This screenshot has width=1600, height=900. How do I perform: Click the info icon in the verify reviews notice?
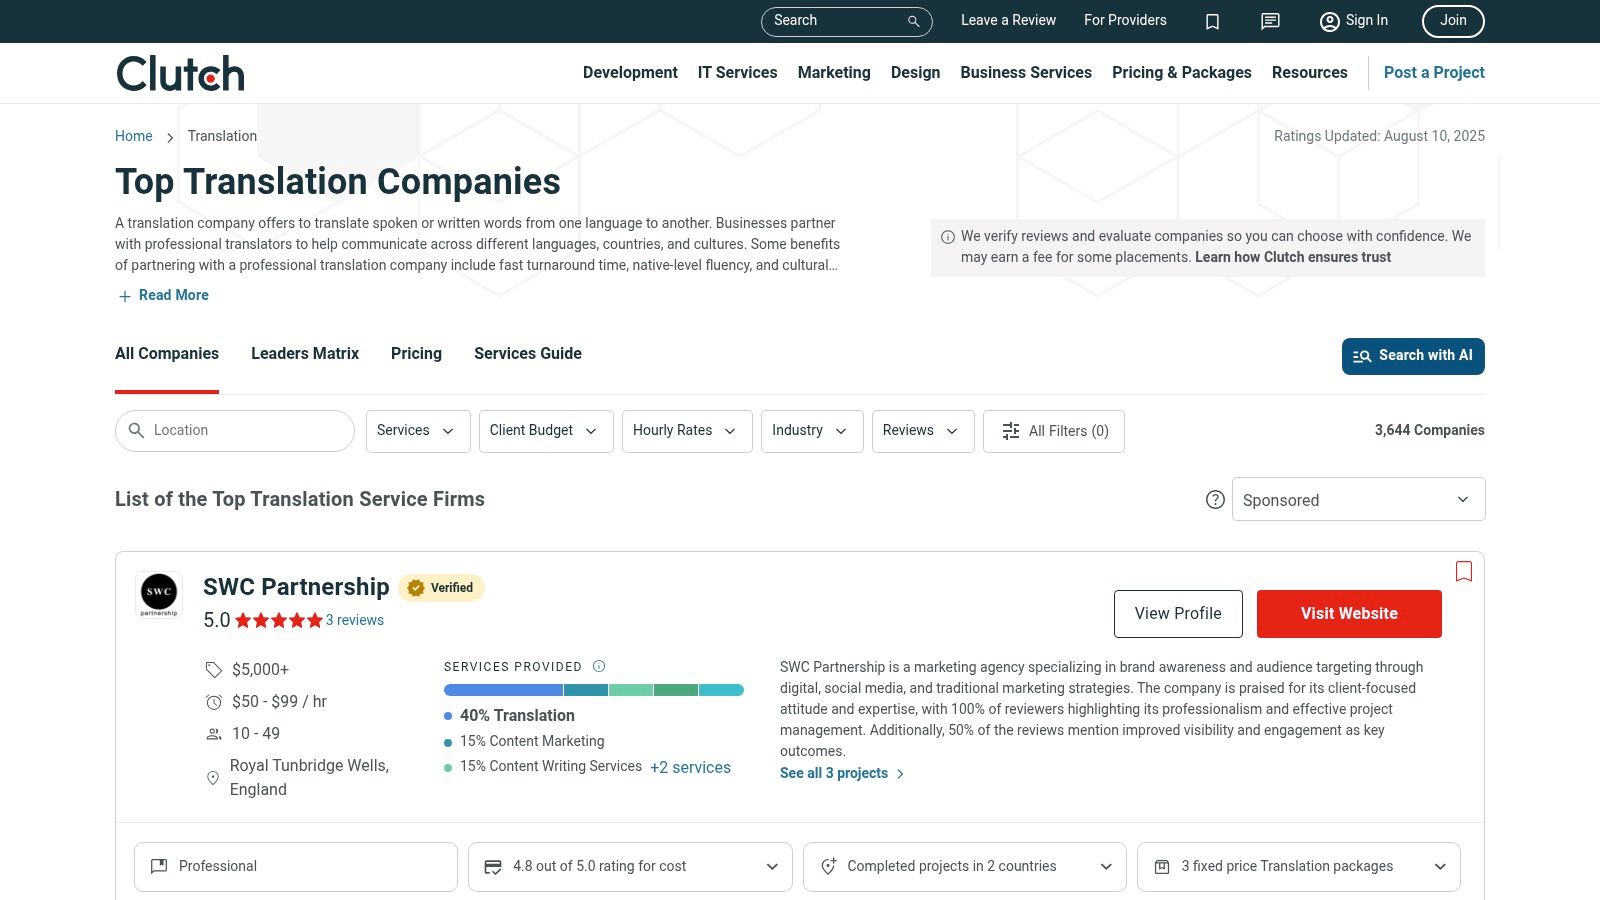tap(948, 237)
